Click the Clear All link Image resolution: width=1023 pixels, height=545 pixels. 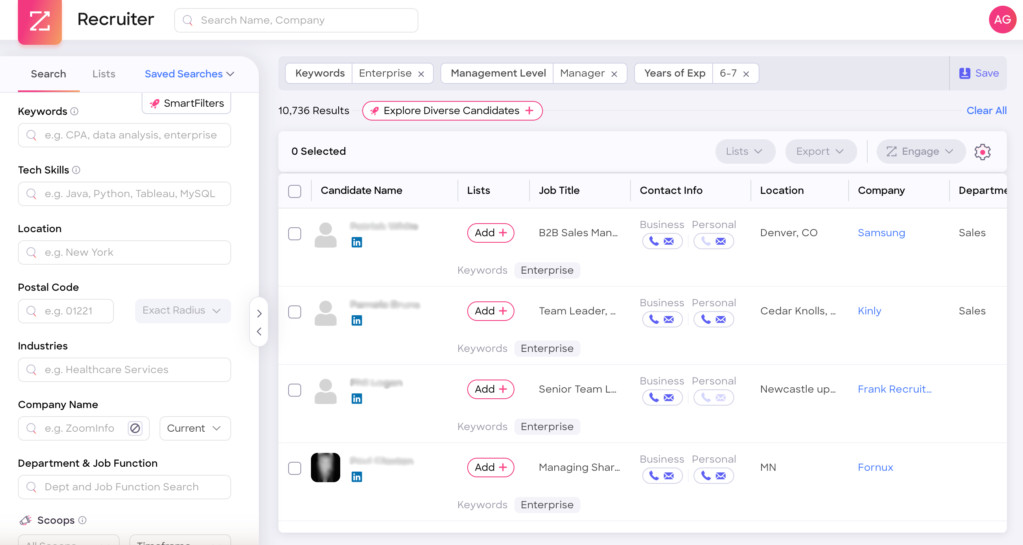986,111
